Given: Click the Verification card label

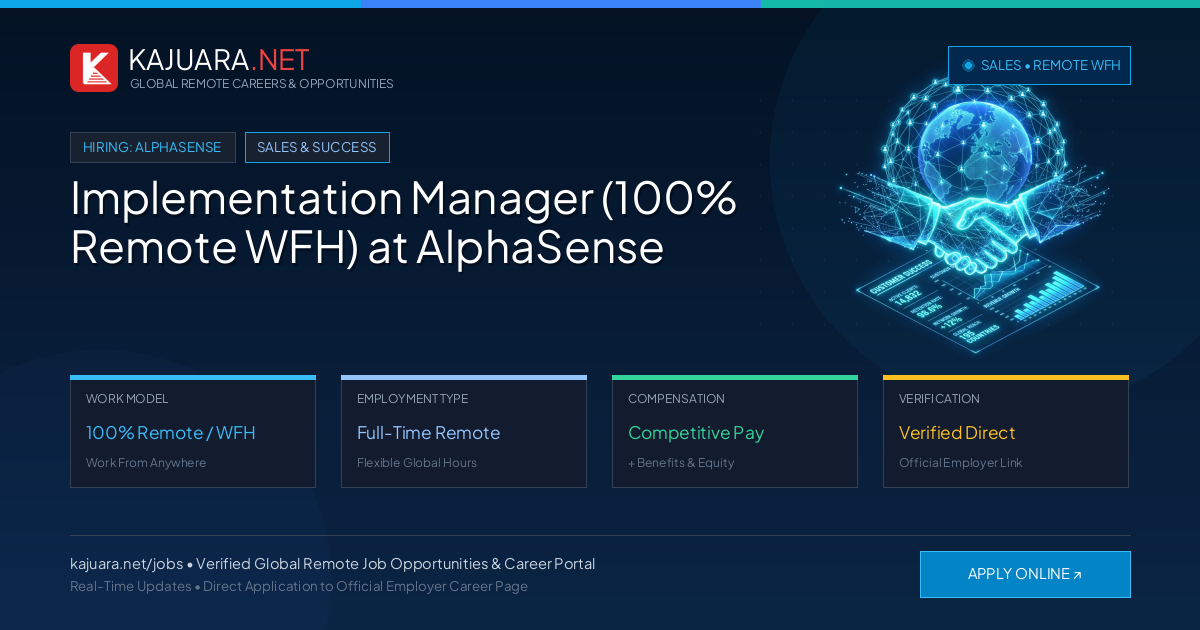Looking at the screenshot, I should pyautogui.click(x=939, y=399).
